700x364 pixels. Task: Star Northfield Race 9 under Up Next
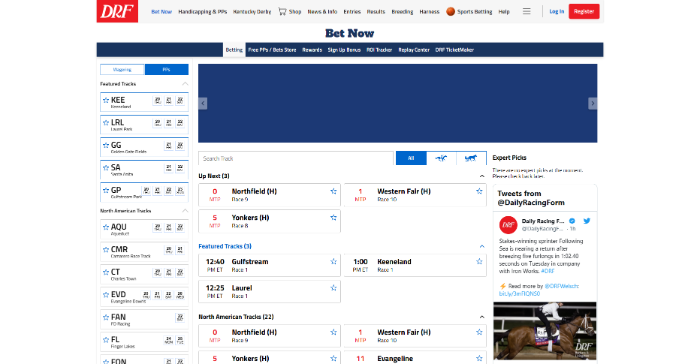point(333,191)
